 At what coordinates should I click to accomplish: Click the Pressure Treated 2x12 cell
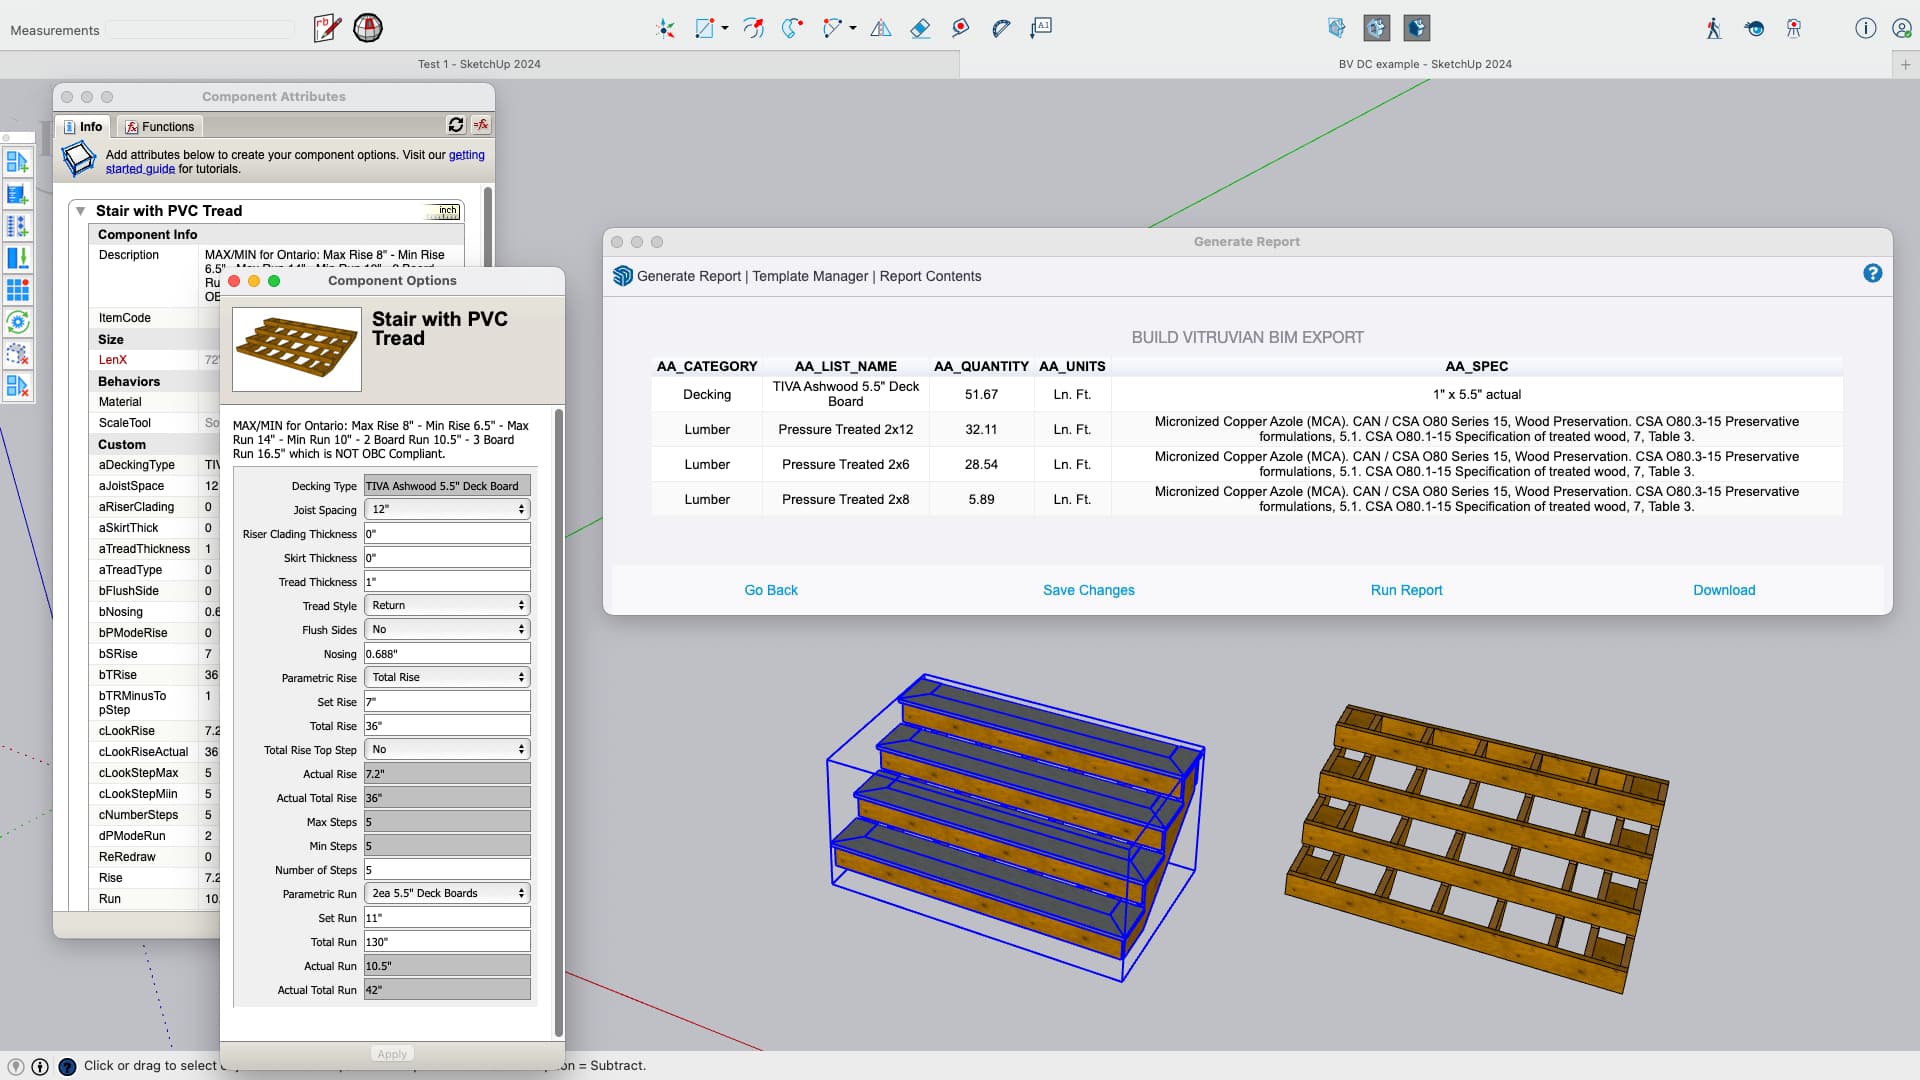[x=846, y=429]
